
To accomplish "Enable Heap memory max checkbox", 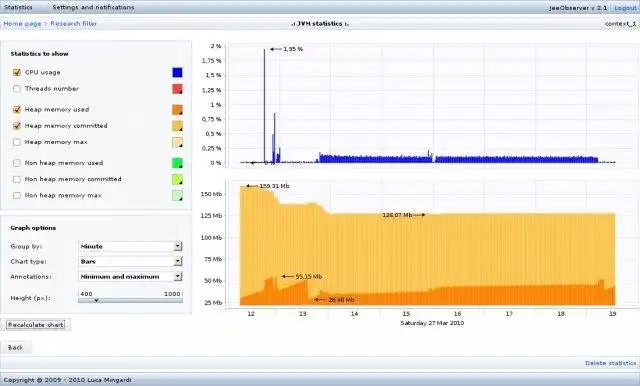I will (17, 142).
